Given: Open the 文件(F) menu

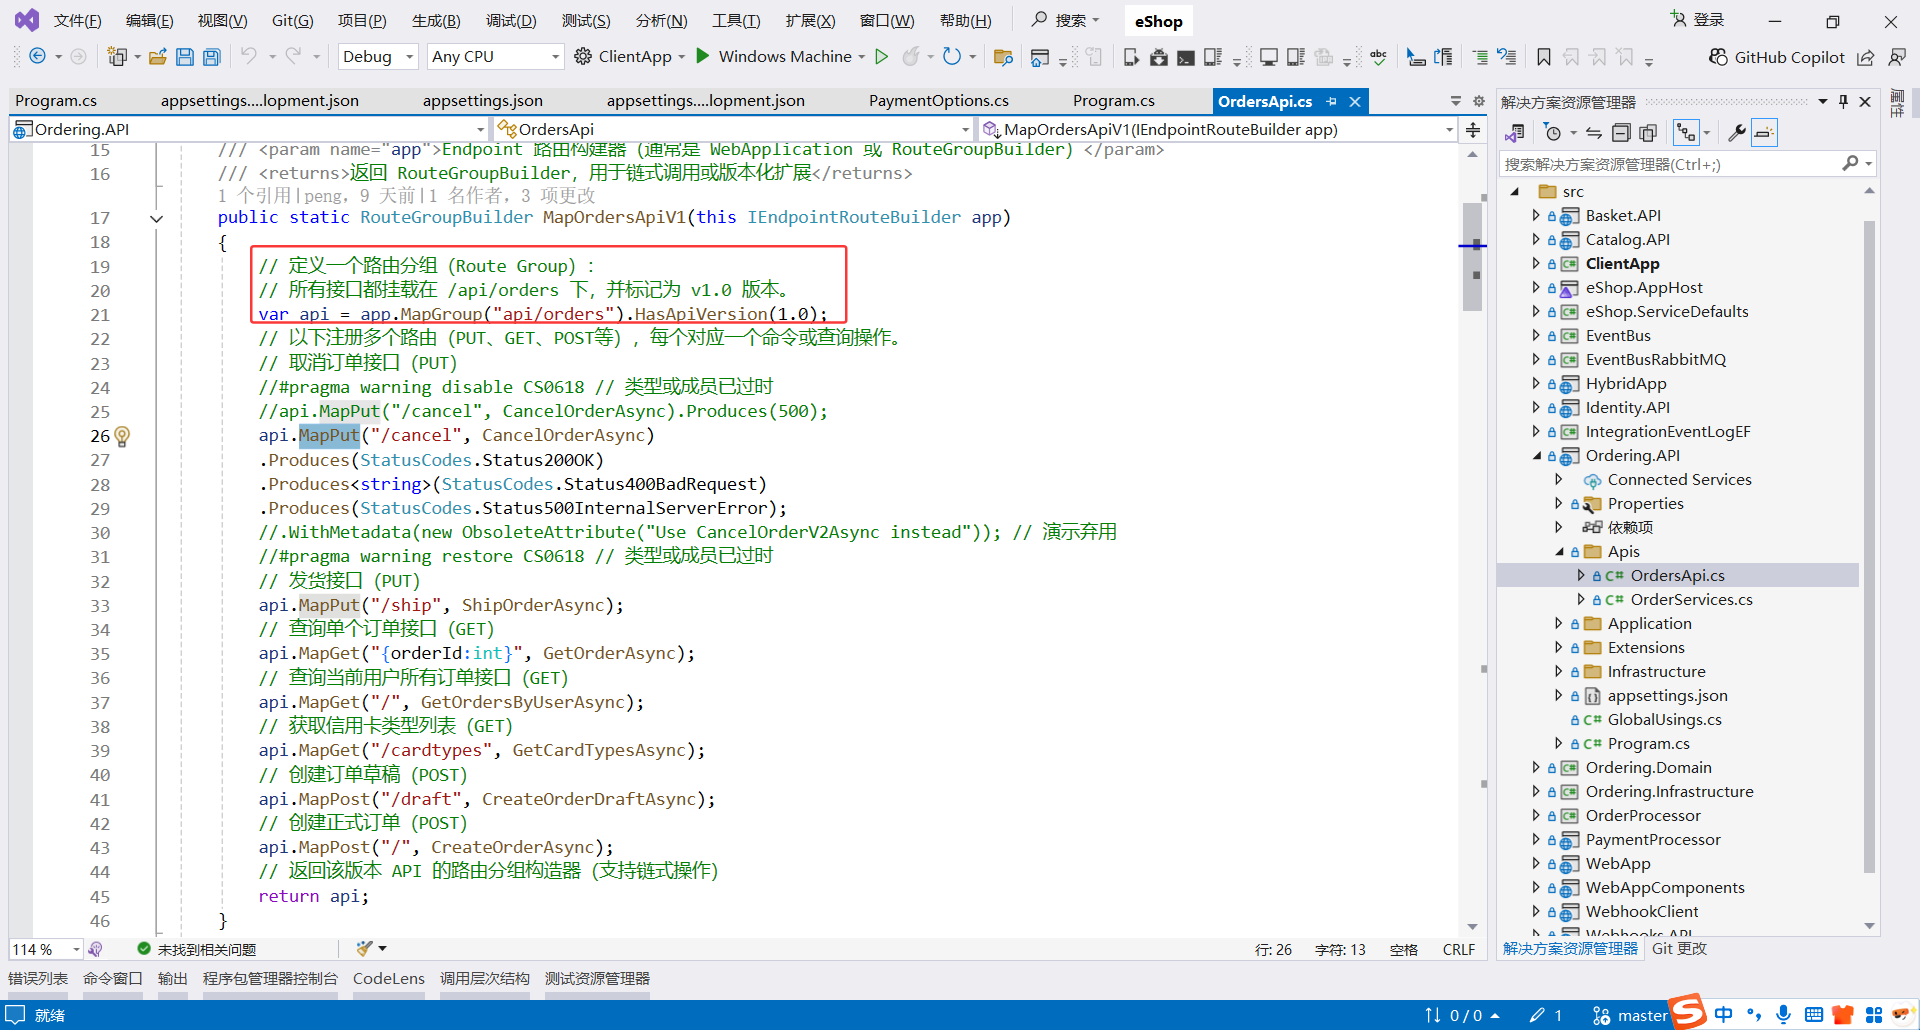Looking at the screenshot, I should [77, 21].
